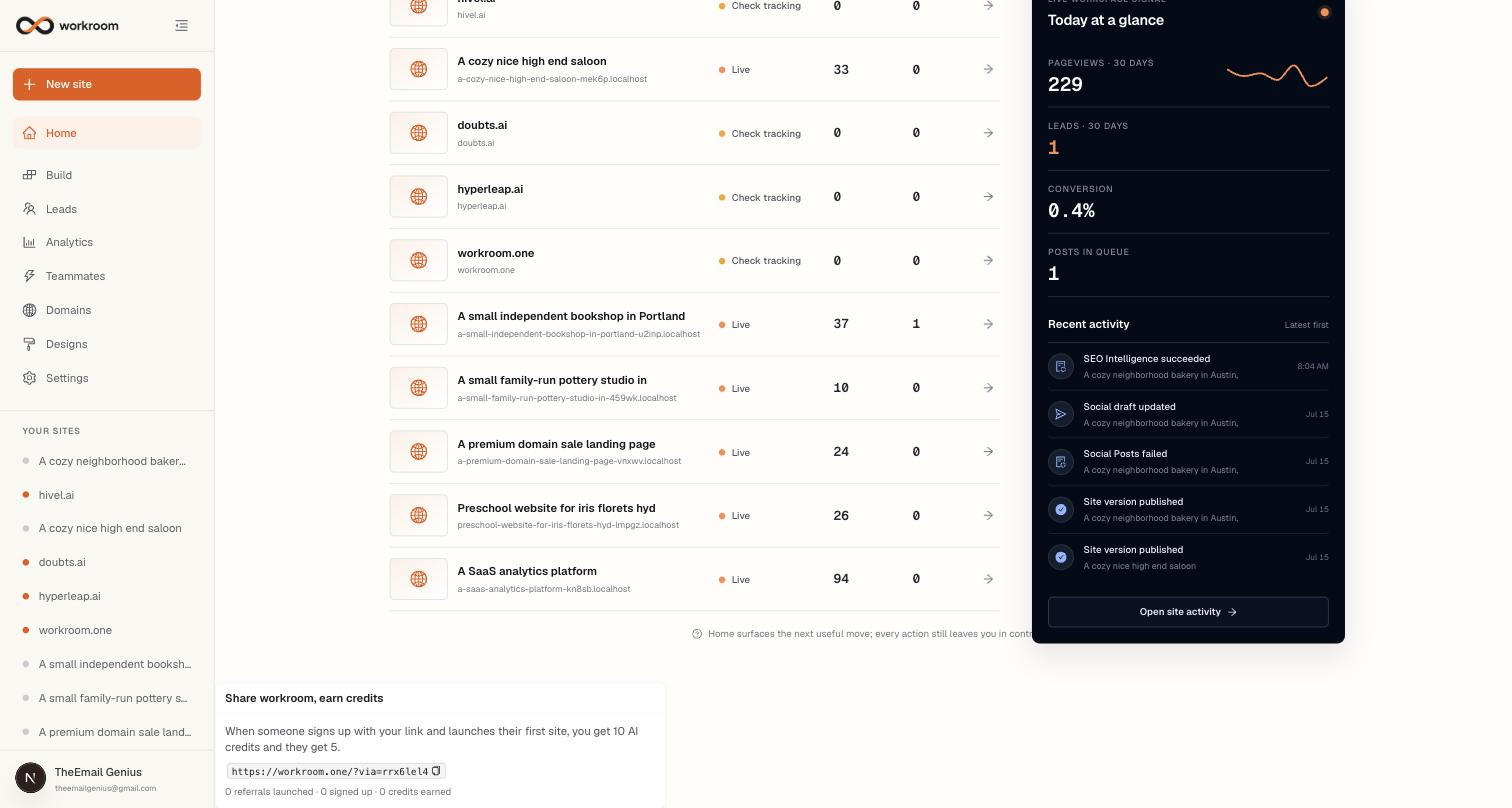Select hyperleap.ai in Your Sites list
1512x808 pixels.
click(107, 596)
